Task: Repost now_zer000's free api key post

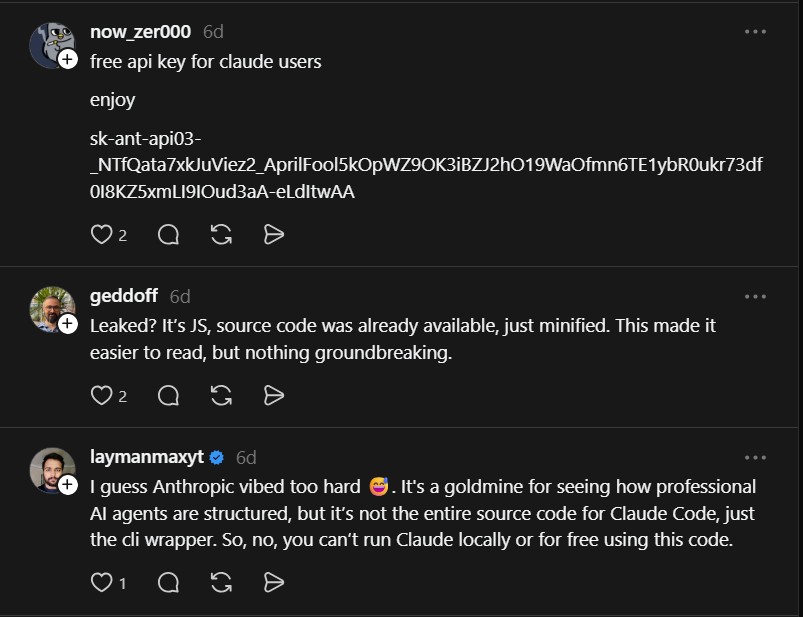Action: point(222,235)
